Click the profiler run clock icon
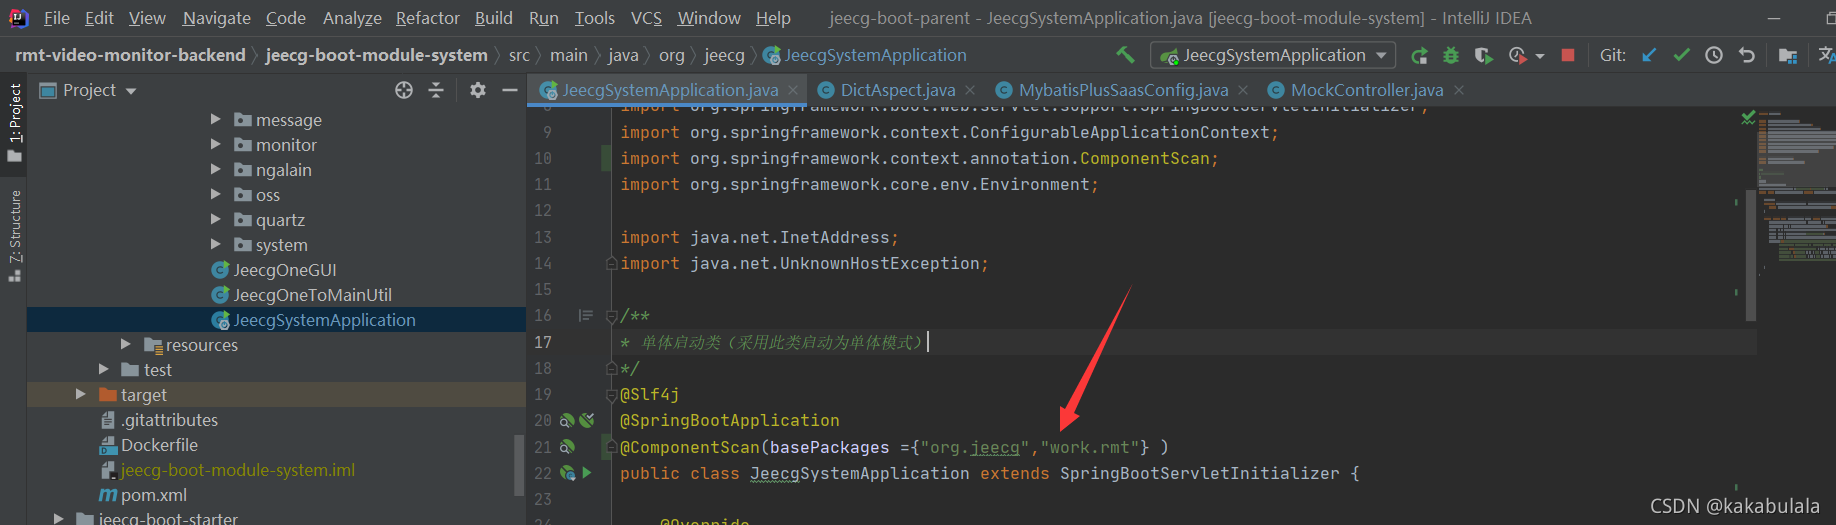Screen dimensions: 1836x525 point(1518,56)
